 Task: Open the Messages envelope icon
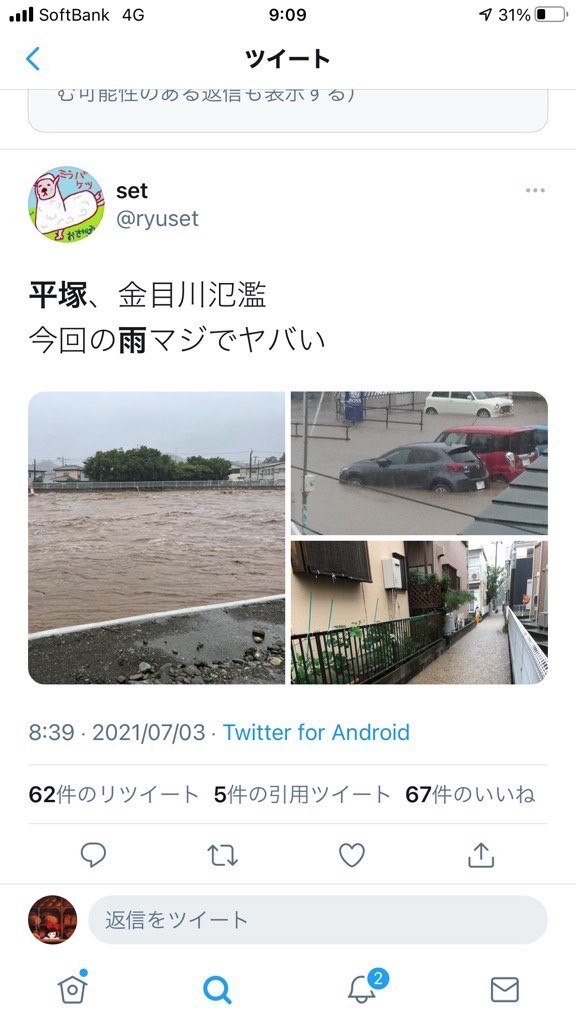pos(505,989)
